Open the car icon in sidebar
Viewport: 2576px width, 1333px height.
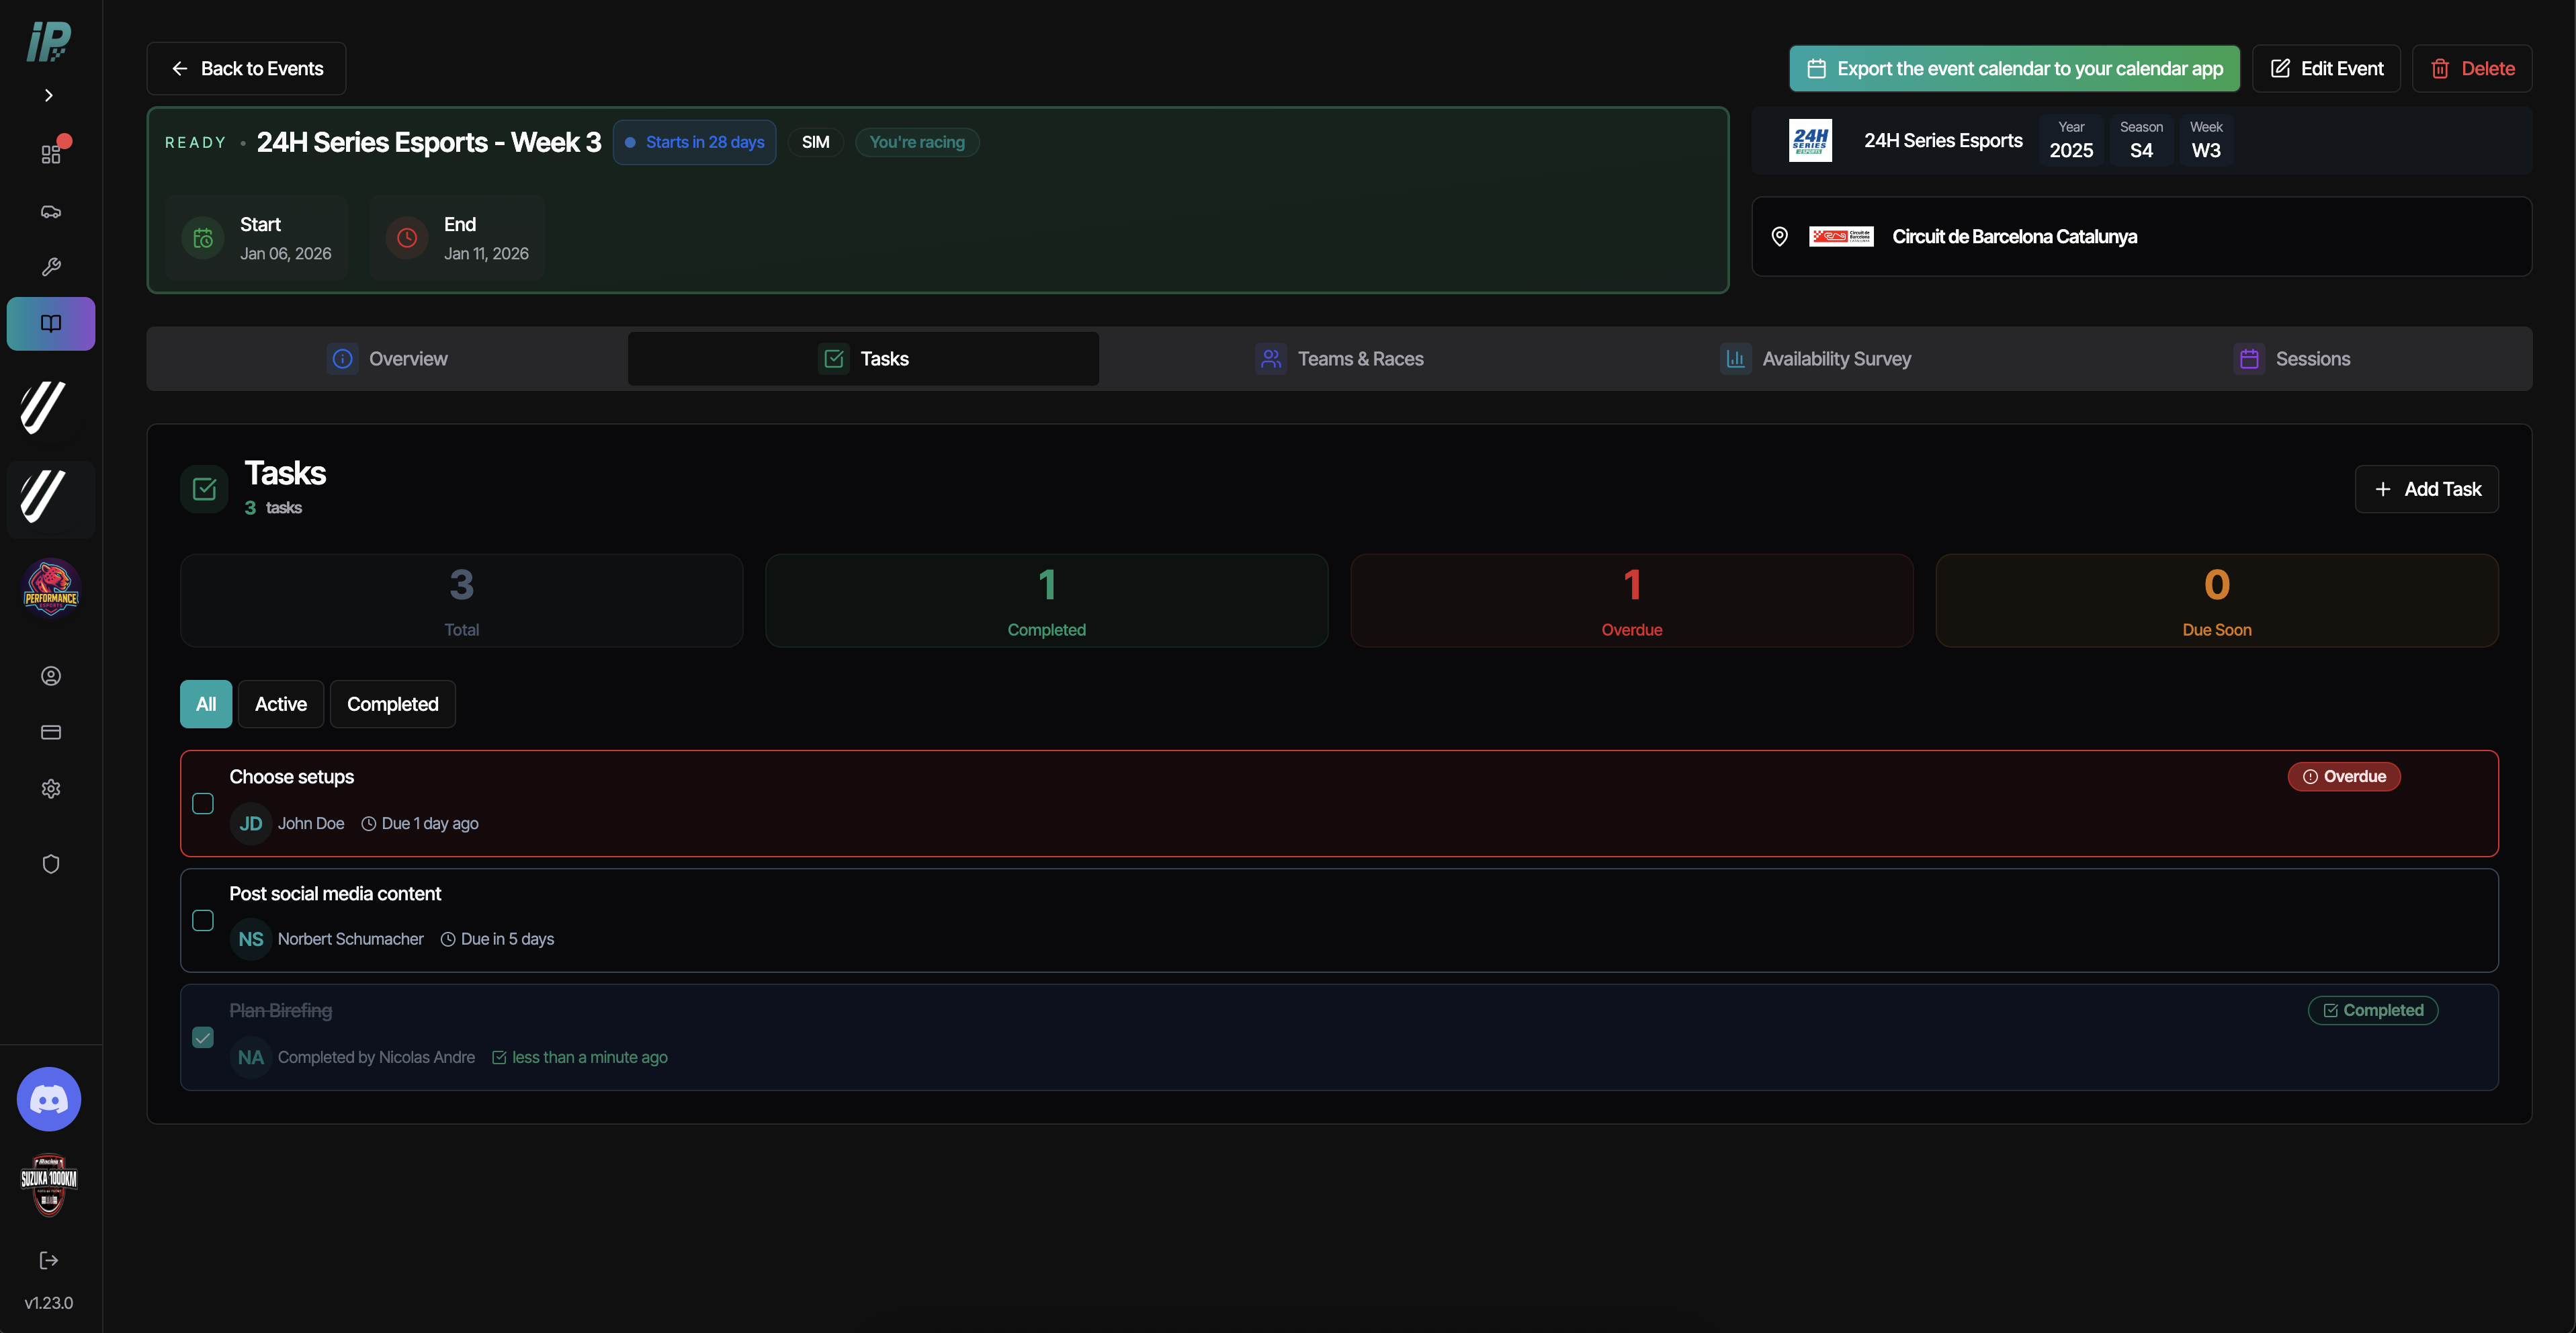[x=51, y=211]
